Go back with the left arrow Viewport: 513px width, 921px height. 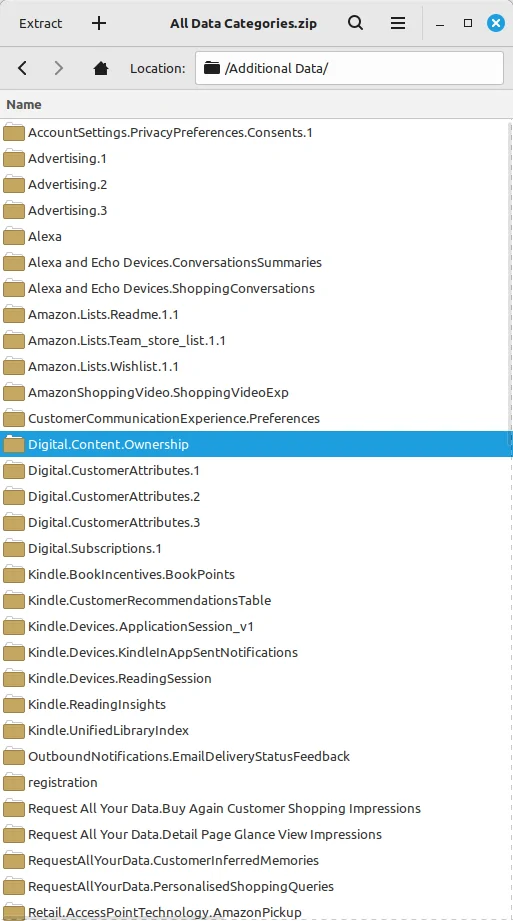click(22, 68)
